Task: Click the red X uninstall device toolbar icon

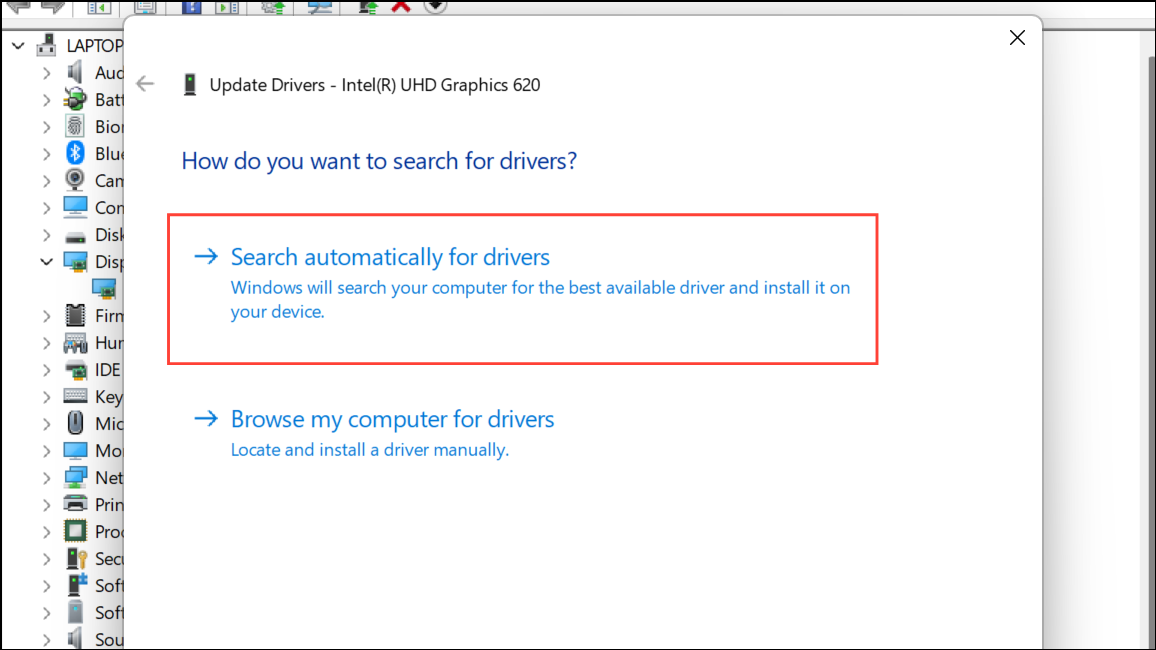Action: click(401, 7)
